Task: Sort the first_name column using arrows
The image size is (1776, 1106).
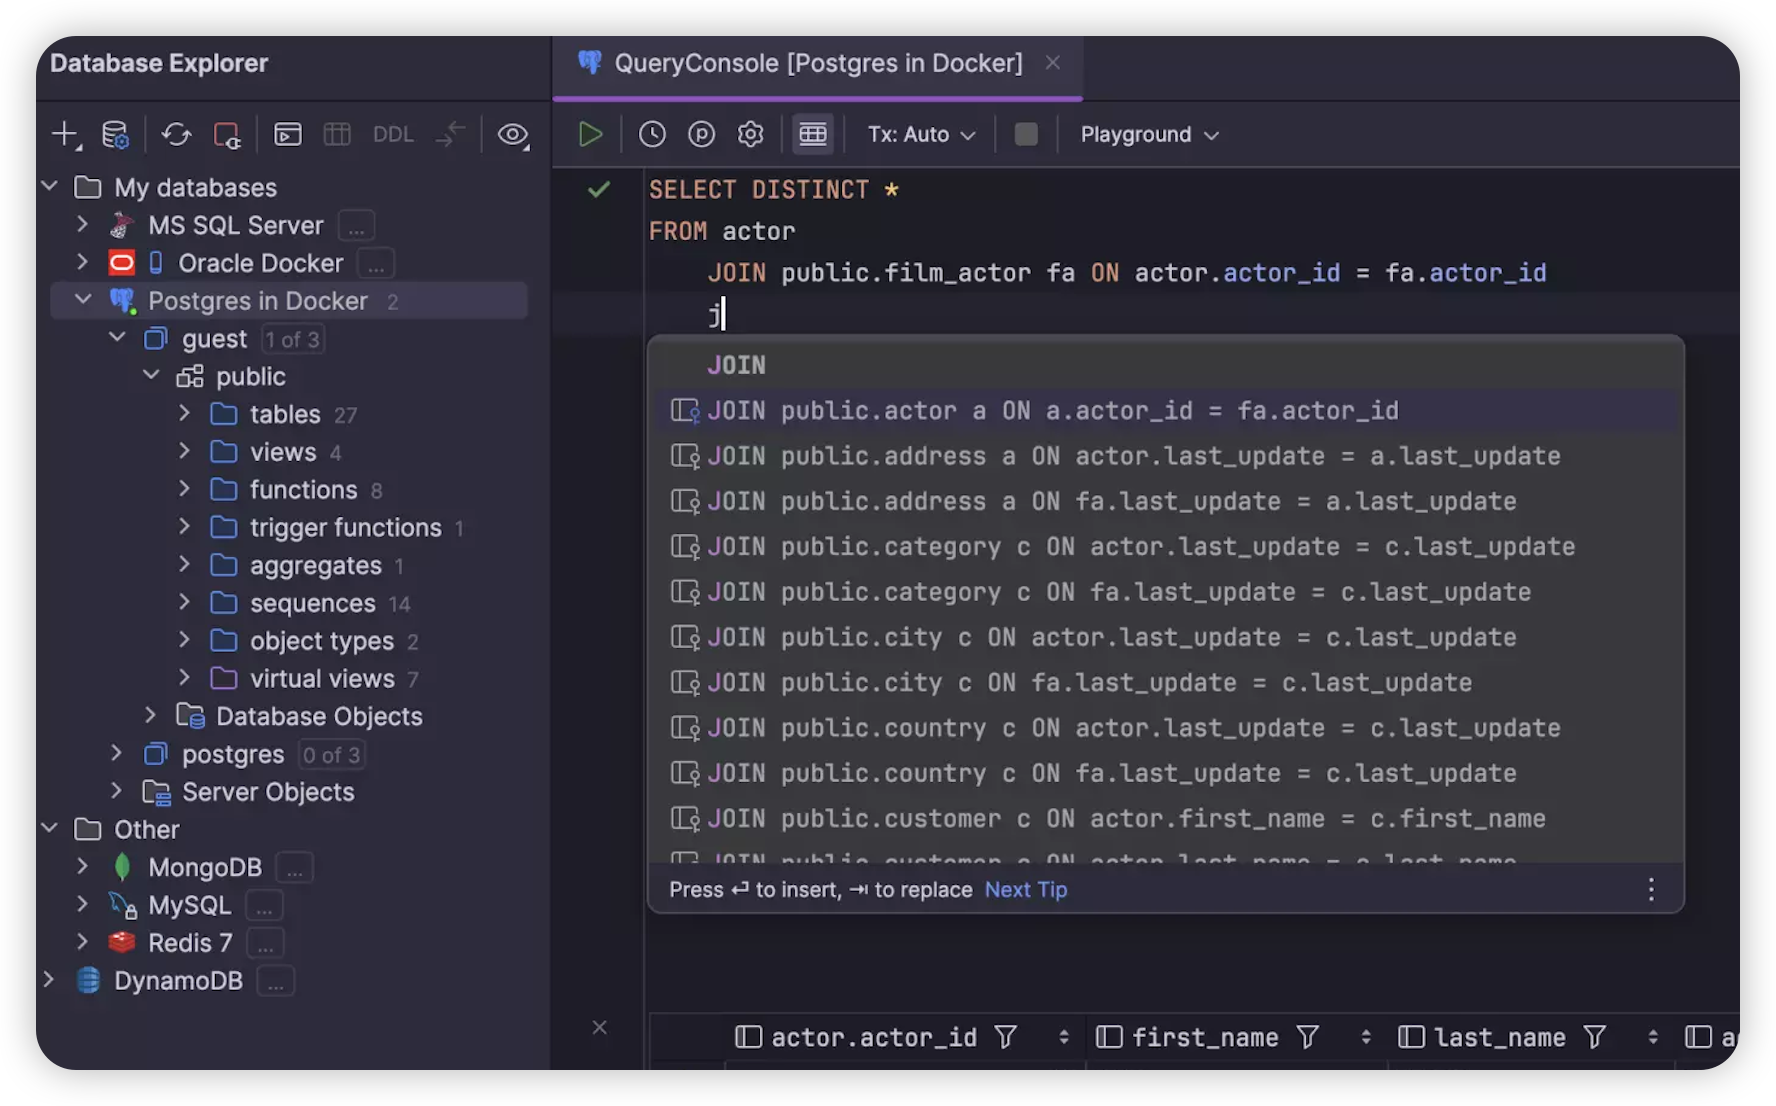Action: pos(1366,1038)
